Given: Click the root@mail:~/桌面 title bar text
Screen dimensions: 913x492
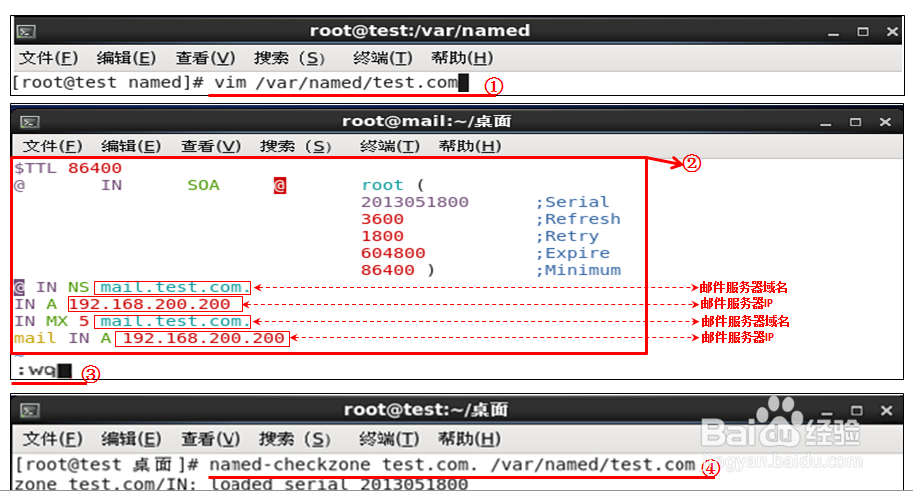Looking at the screenshot, I should (x=426, y=121).
